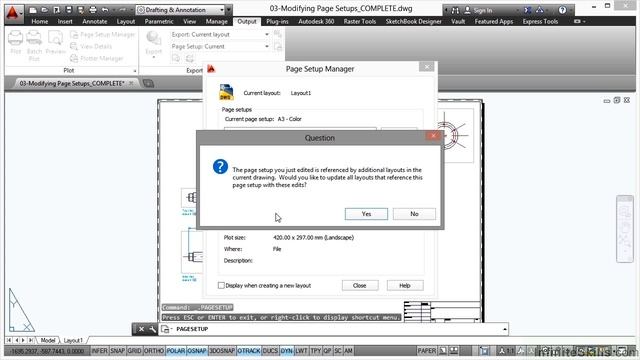Expand the Sign In dropdown
640x360 pixels.
[x=517, y=10]
